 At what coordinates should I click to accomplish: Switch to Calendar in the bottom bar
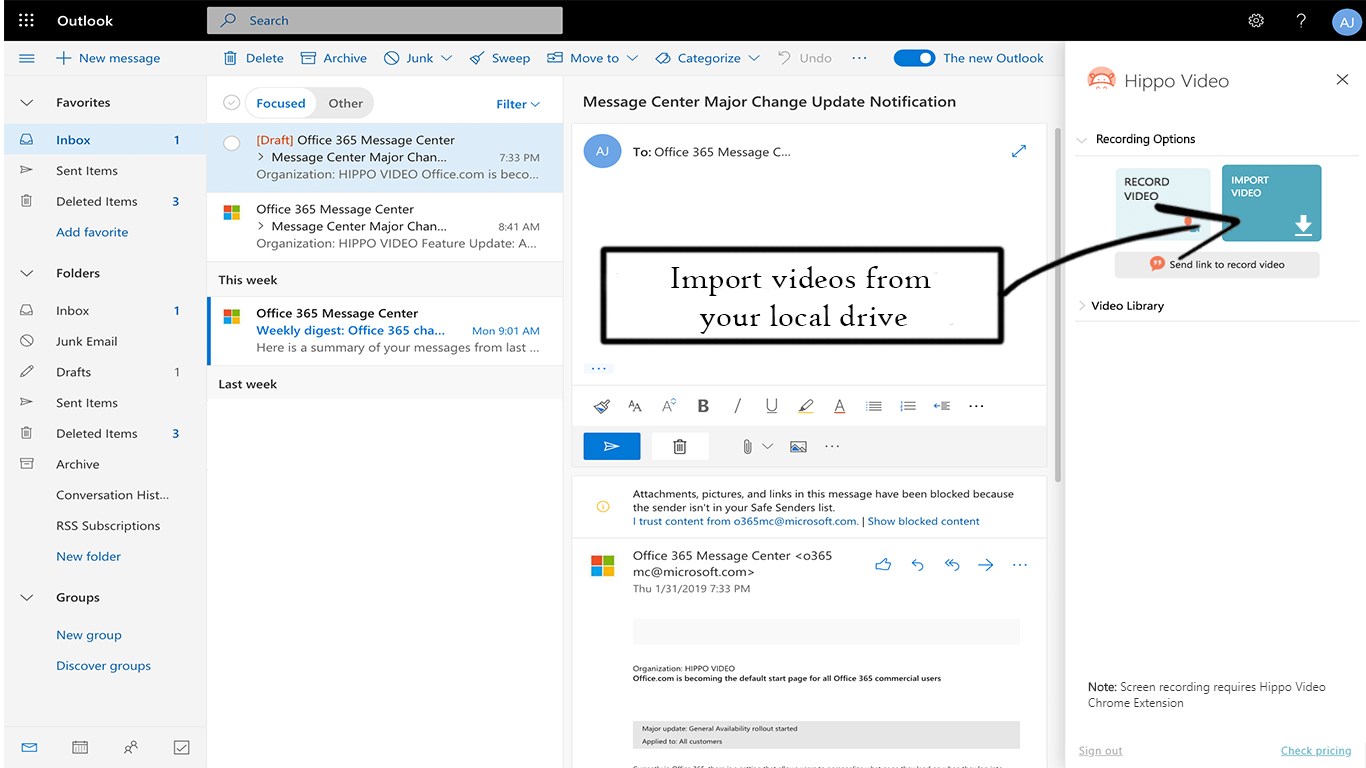(x=80, y=747)
